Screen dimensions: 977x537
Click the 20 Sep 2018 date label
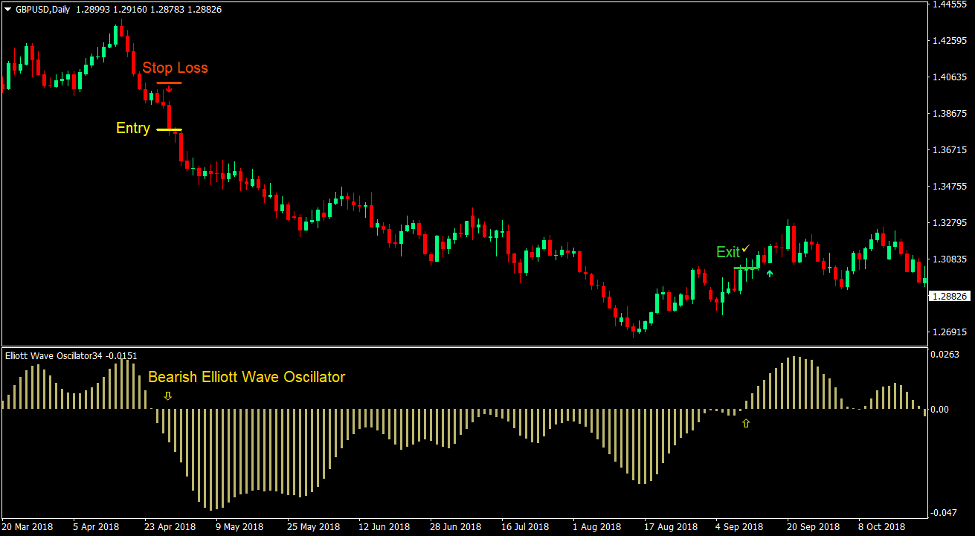point(813,526)
